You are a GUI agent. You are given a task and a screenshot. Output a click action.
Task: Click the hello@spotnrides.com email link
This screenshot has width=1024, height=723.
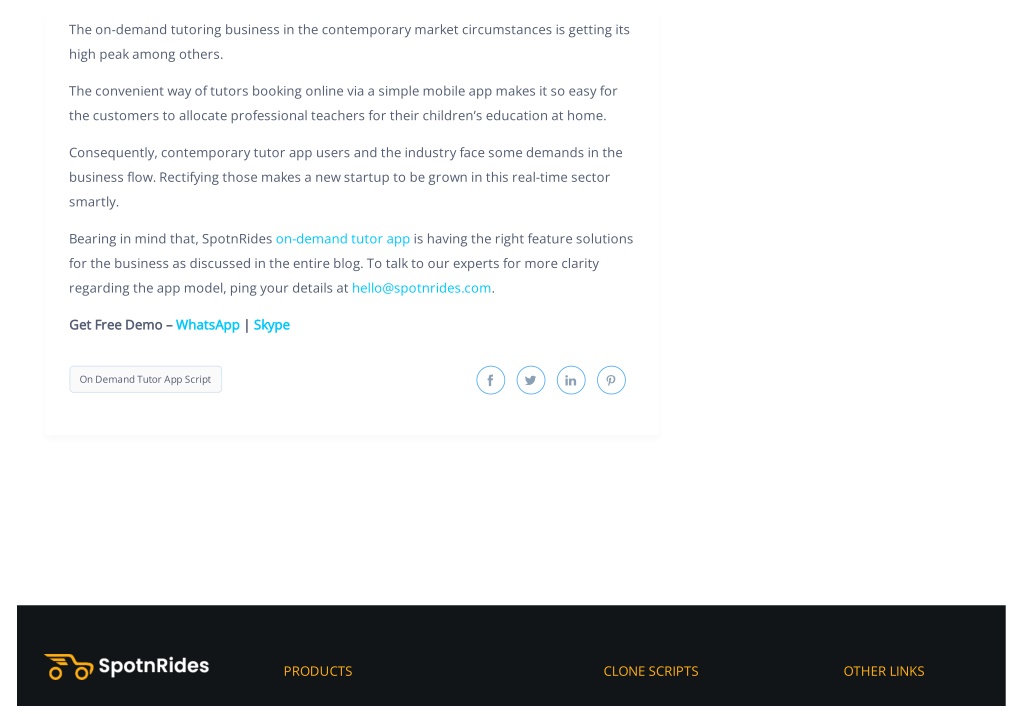point(421,288)
